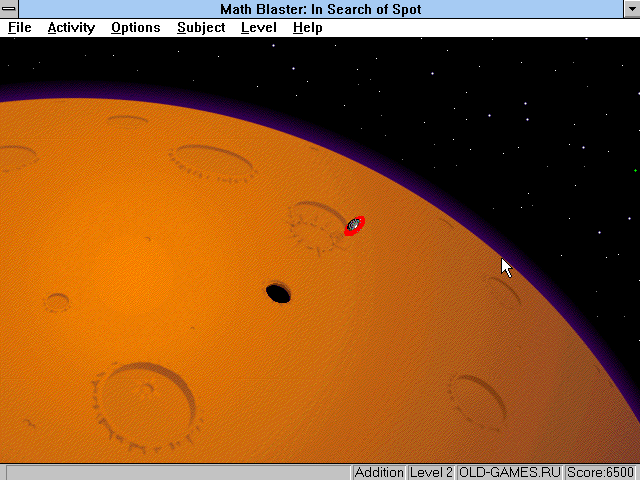Viewport: 640px width, 480px height.
Task: Click the OLD-GAMES.RU status bar label
Action: pyautogui.click(x=510, y=472)
